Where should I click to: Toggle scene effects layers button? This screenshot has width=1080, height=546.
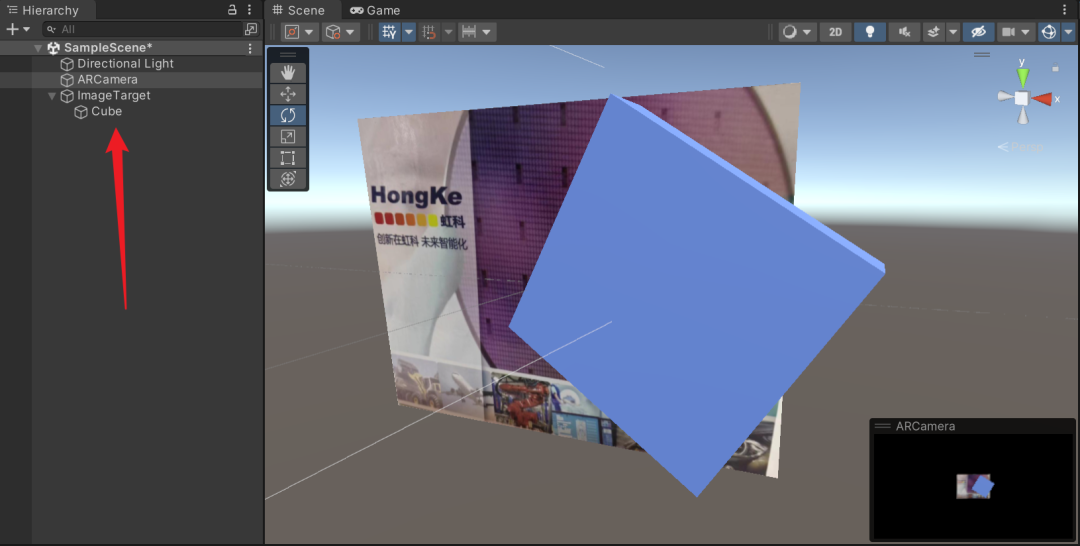[x=933, y=32]
